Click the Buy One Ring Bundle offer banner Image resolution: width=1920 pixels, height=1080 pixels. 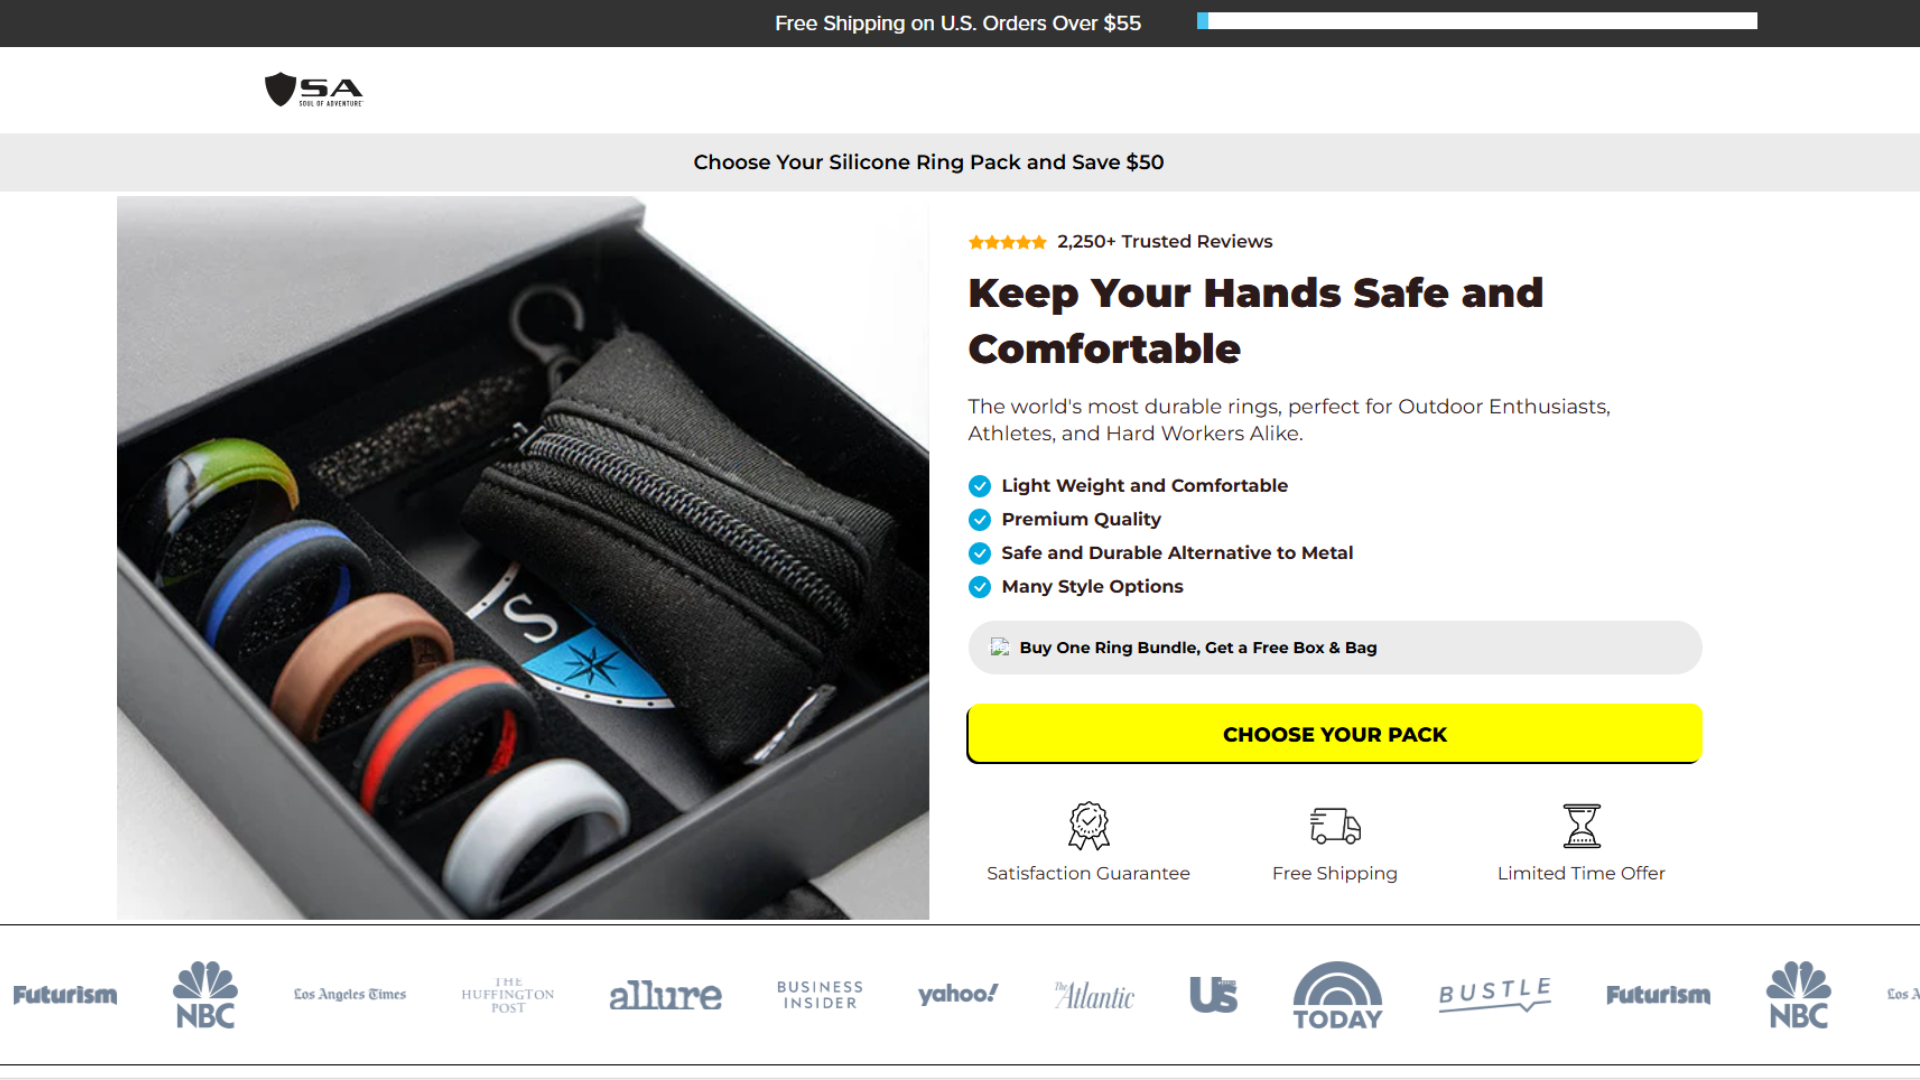(1334, 647)
